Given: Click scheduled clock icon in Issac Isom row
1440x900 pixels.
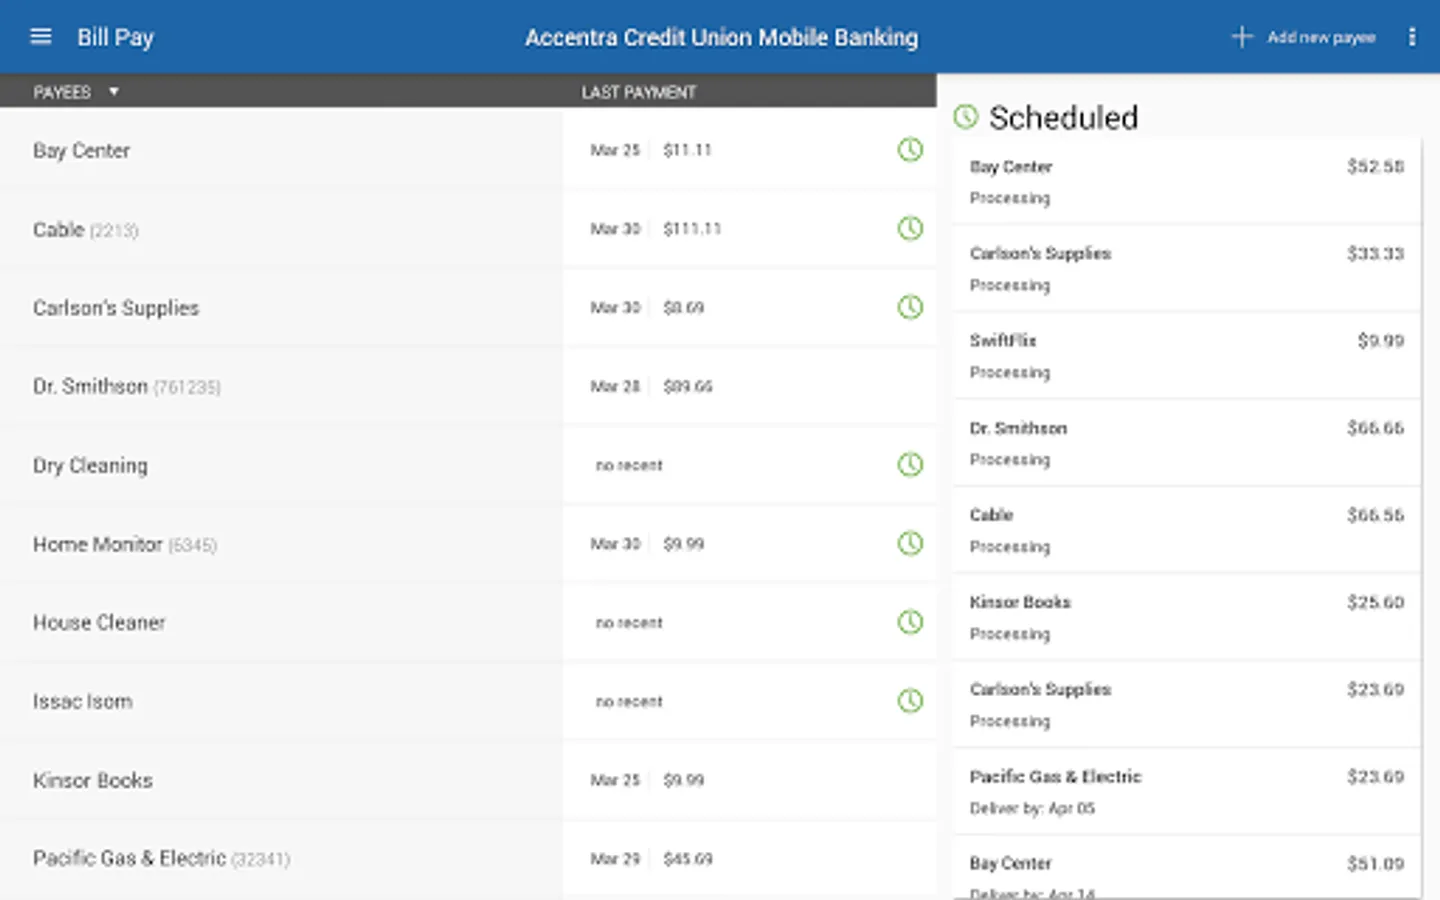Looking at the screenshot, I should tap(910, 701).
